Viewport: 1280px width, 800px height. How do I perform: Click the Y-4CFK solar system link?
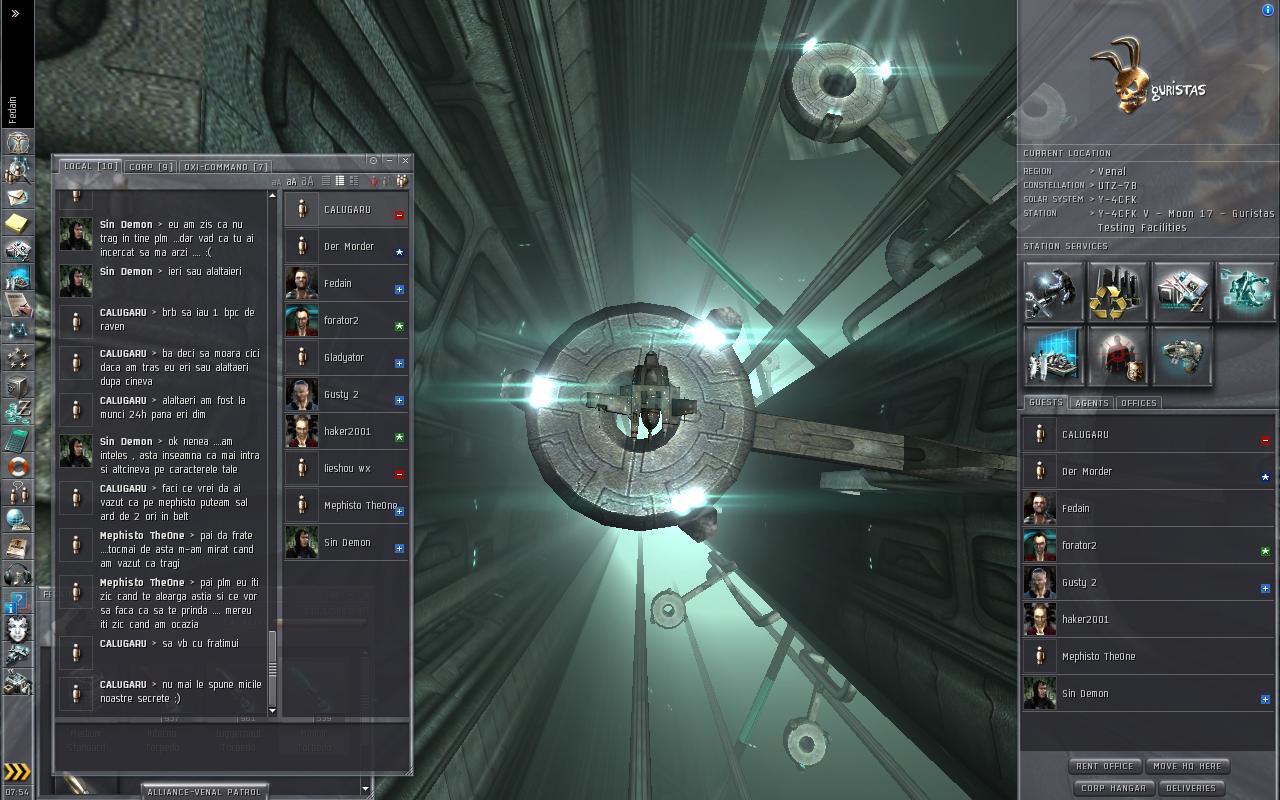coord(1117,199)
